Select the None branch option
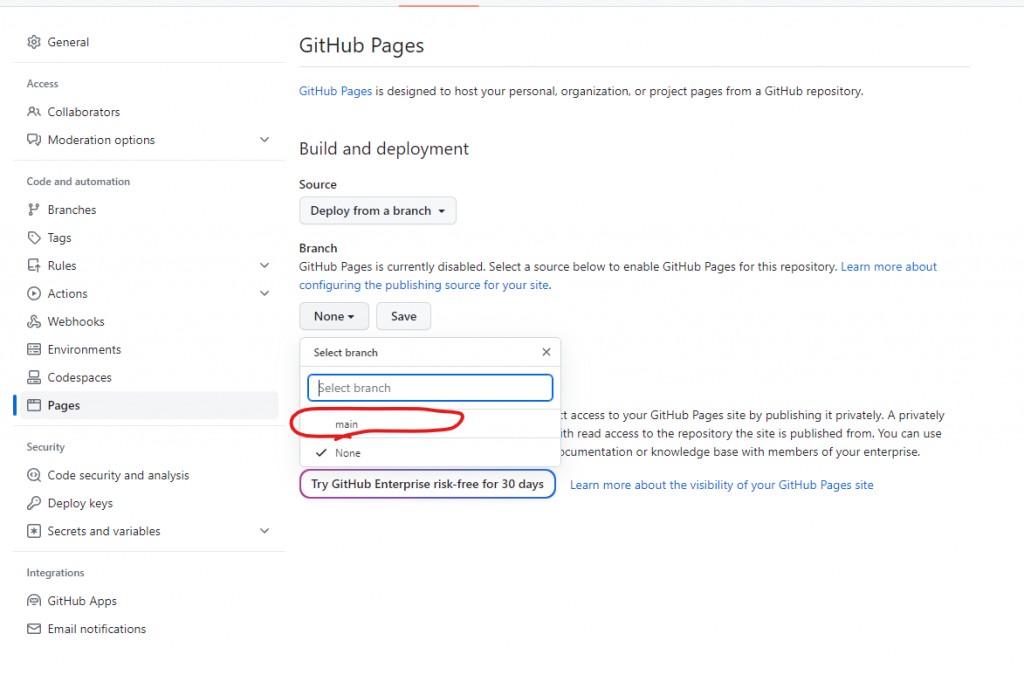1024x675 pixels. pyautogui.click(x=430, y=453)
